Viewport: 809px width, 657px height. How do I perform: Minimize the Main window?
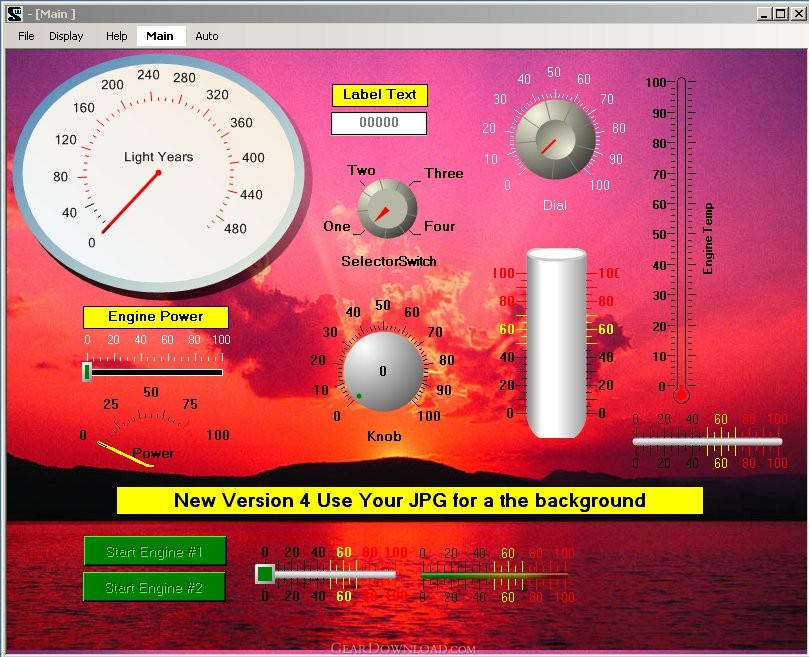(765, 14)
